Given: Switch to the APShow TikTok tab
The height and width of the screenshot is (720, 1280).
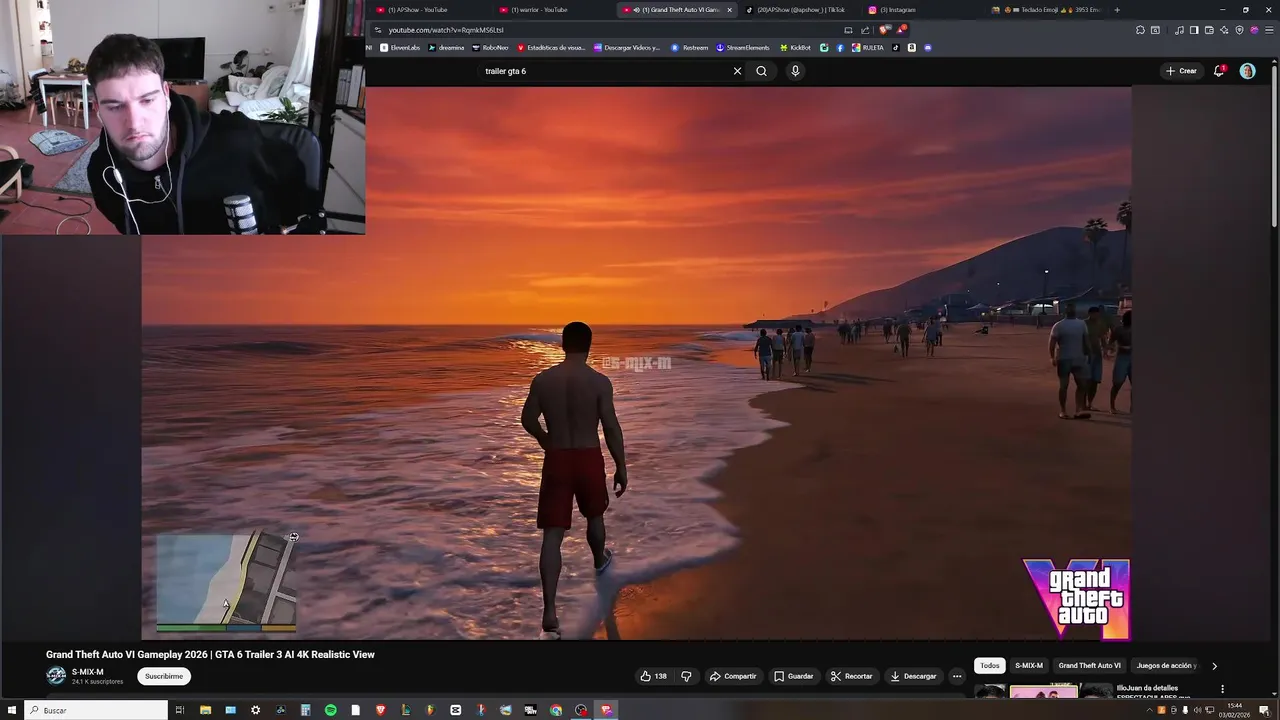Looking at the screenshot, I should [x=800, y=10].
